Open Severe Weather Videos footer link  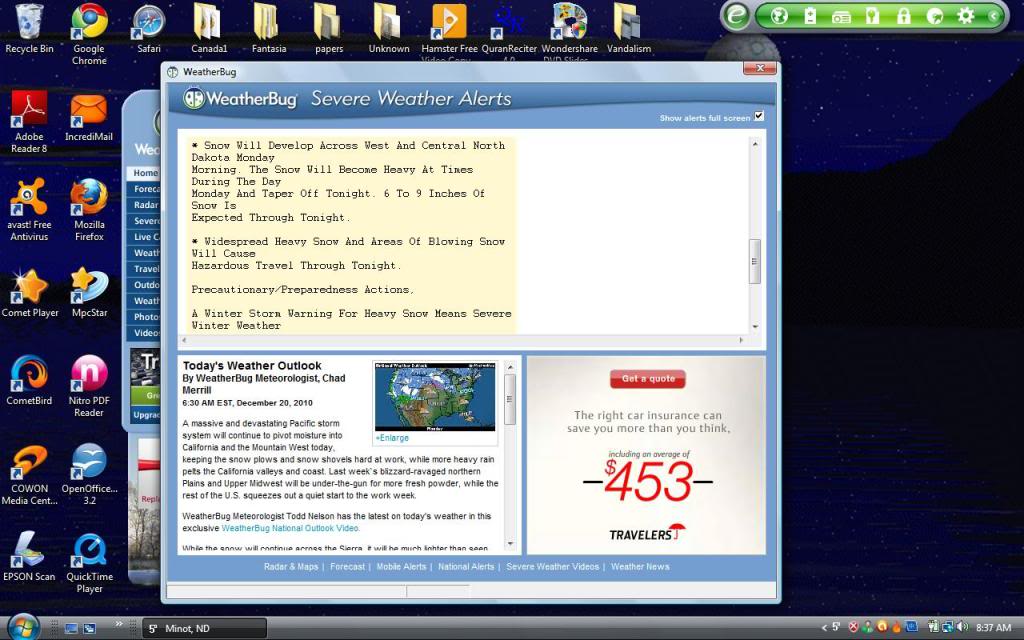pos(552,567)
